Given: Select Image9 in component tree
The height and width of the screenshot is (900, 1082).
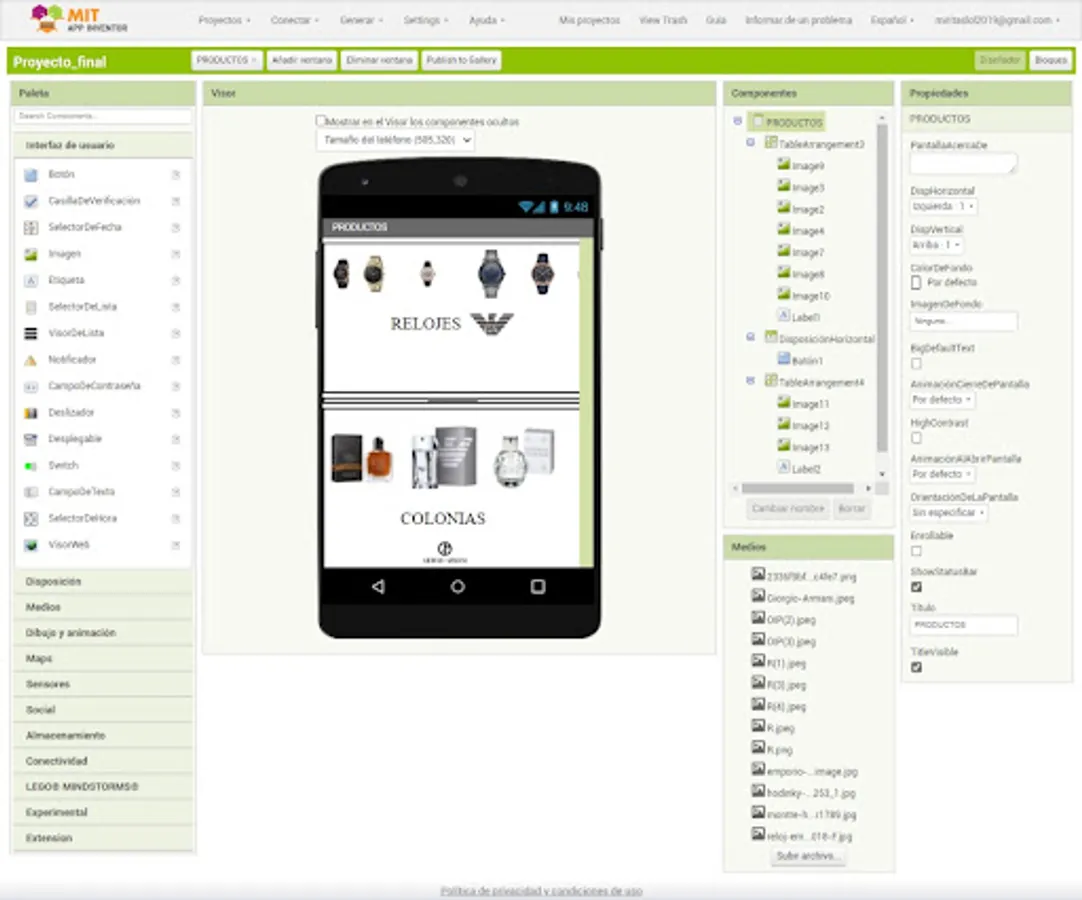Looking at the screenshot, I should [x=808, y=166].
